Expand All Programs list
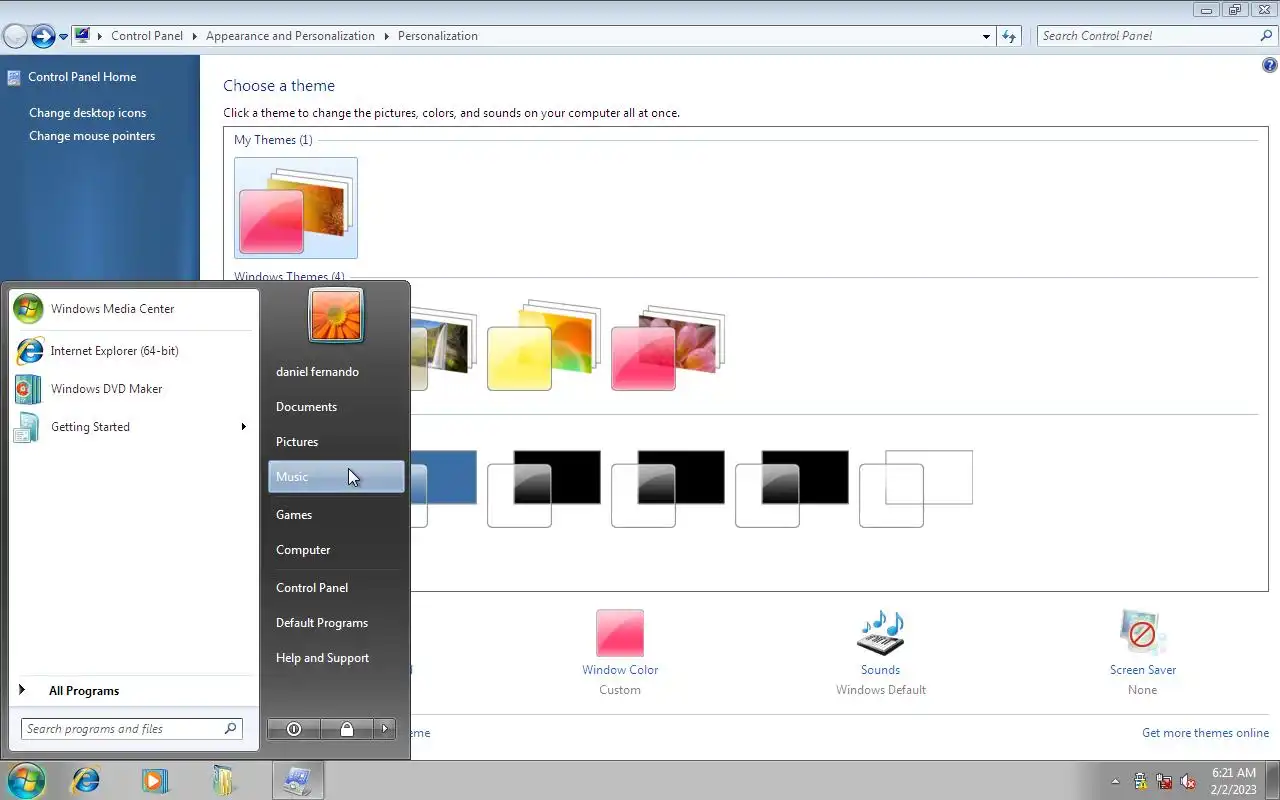The height and width of the screenshot is (800, 1280). point(134,691)
